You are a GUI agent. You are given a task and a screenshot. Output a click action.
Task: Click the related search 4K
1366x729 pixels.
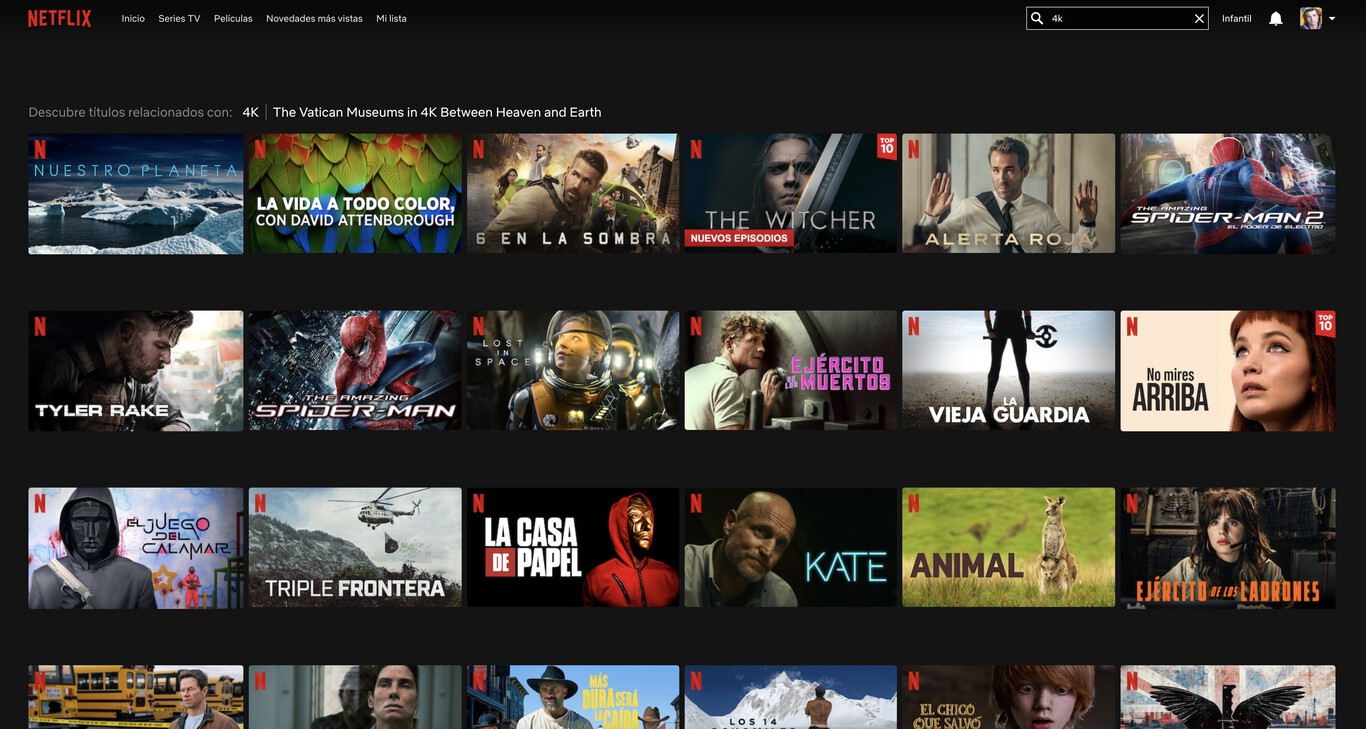click(249, 110)
